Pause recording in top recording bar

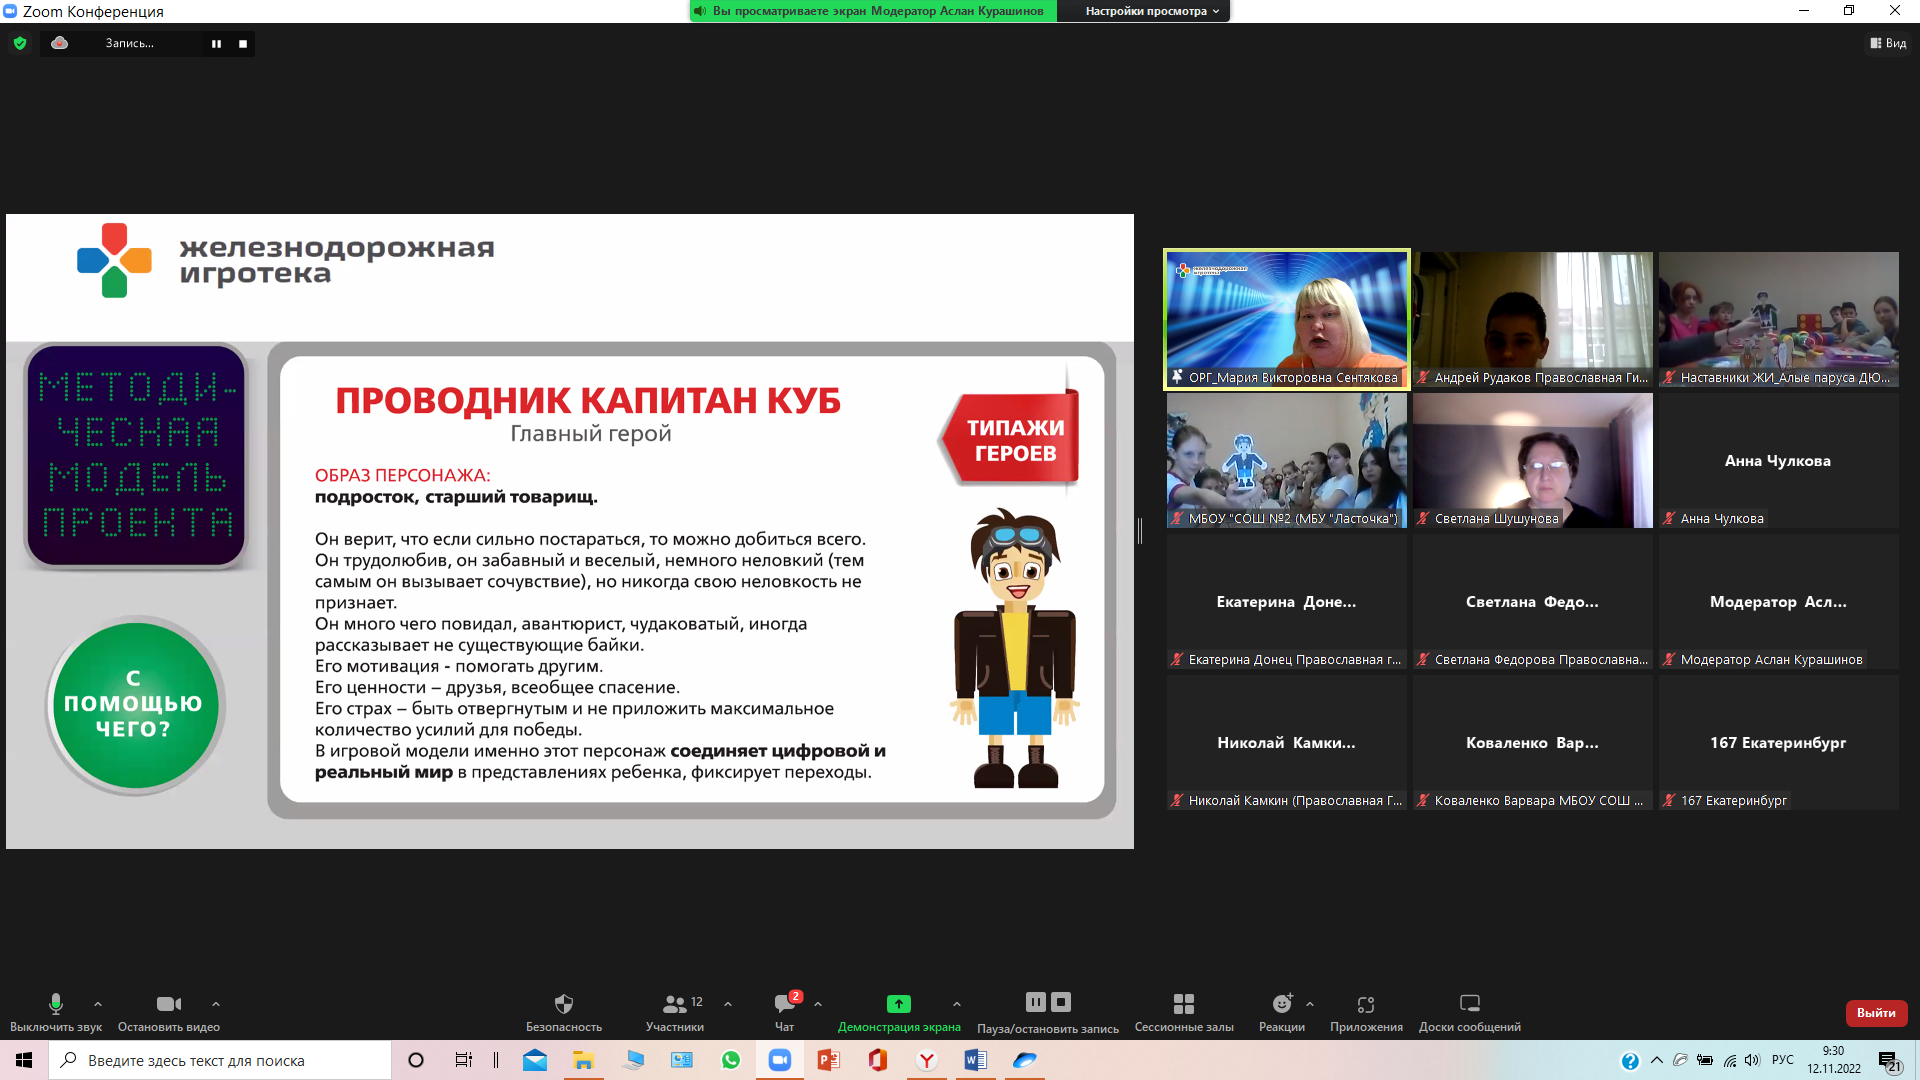coord(216,43)
